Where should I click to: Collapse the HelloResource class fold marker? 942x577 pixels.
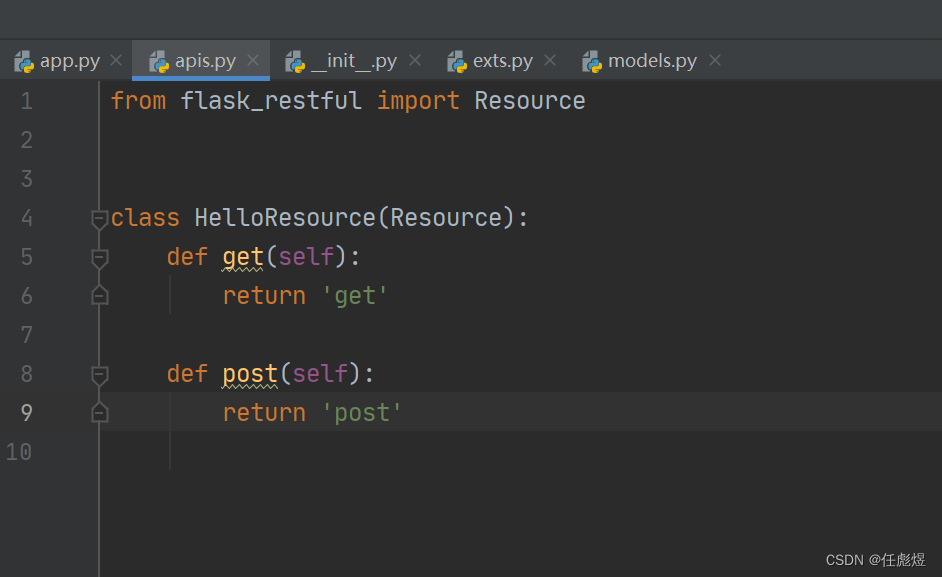99,219
